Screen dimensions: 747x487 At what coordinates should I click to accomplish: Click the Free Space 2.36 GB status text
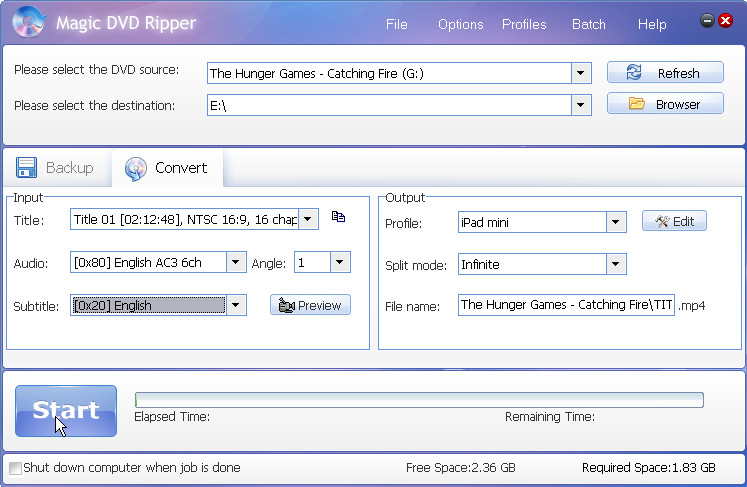pyautogui.click(x=461, y=468)
